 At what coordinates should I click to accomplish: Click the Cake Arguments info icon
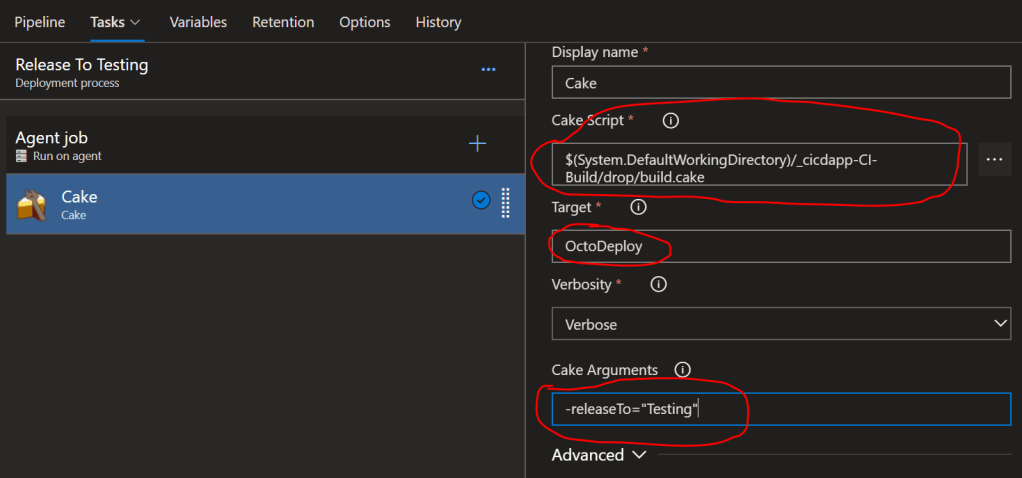coord(682,370)
